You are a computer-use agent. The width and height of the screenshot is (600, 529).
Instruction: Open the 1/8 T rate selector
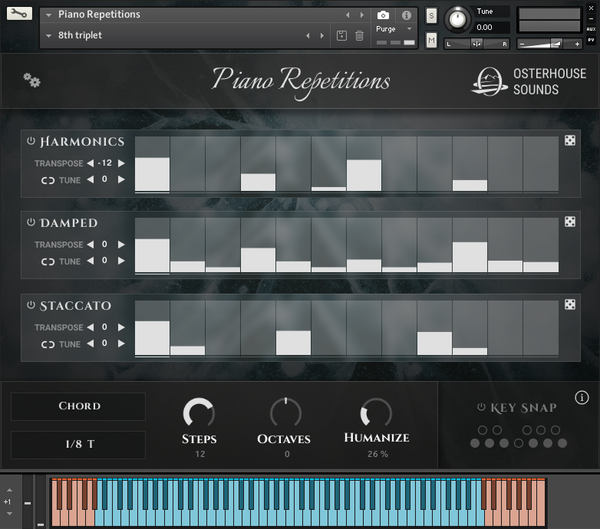pyautogui.click(x=78, y=444)
